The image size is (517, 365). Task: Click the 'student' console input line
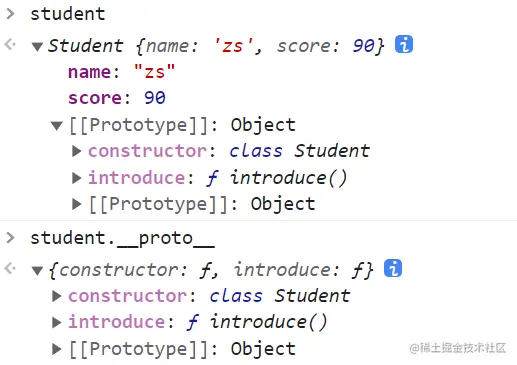(68, 14)
